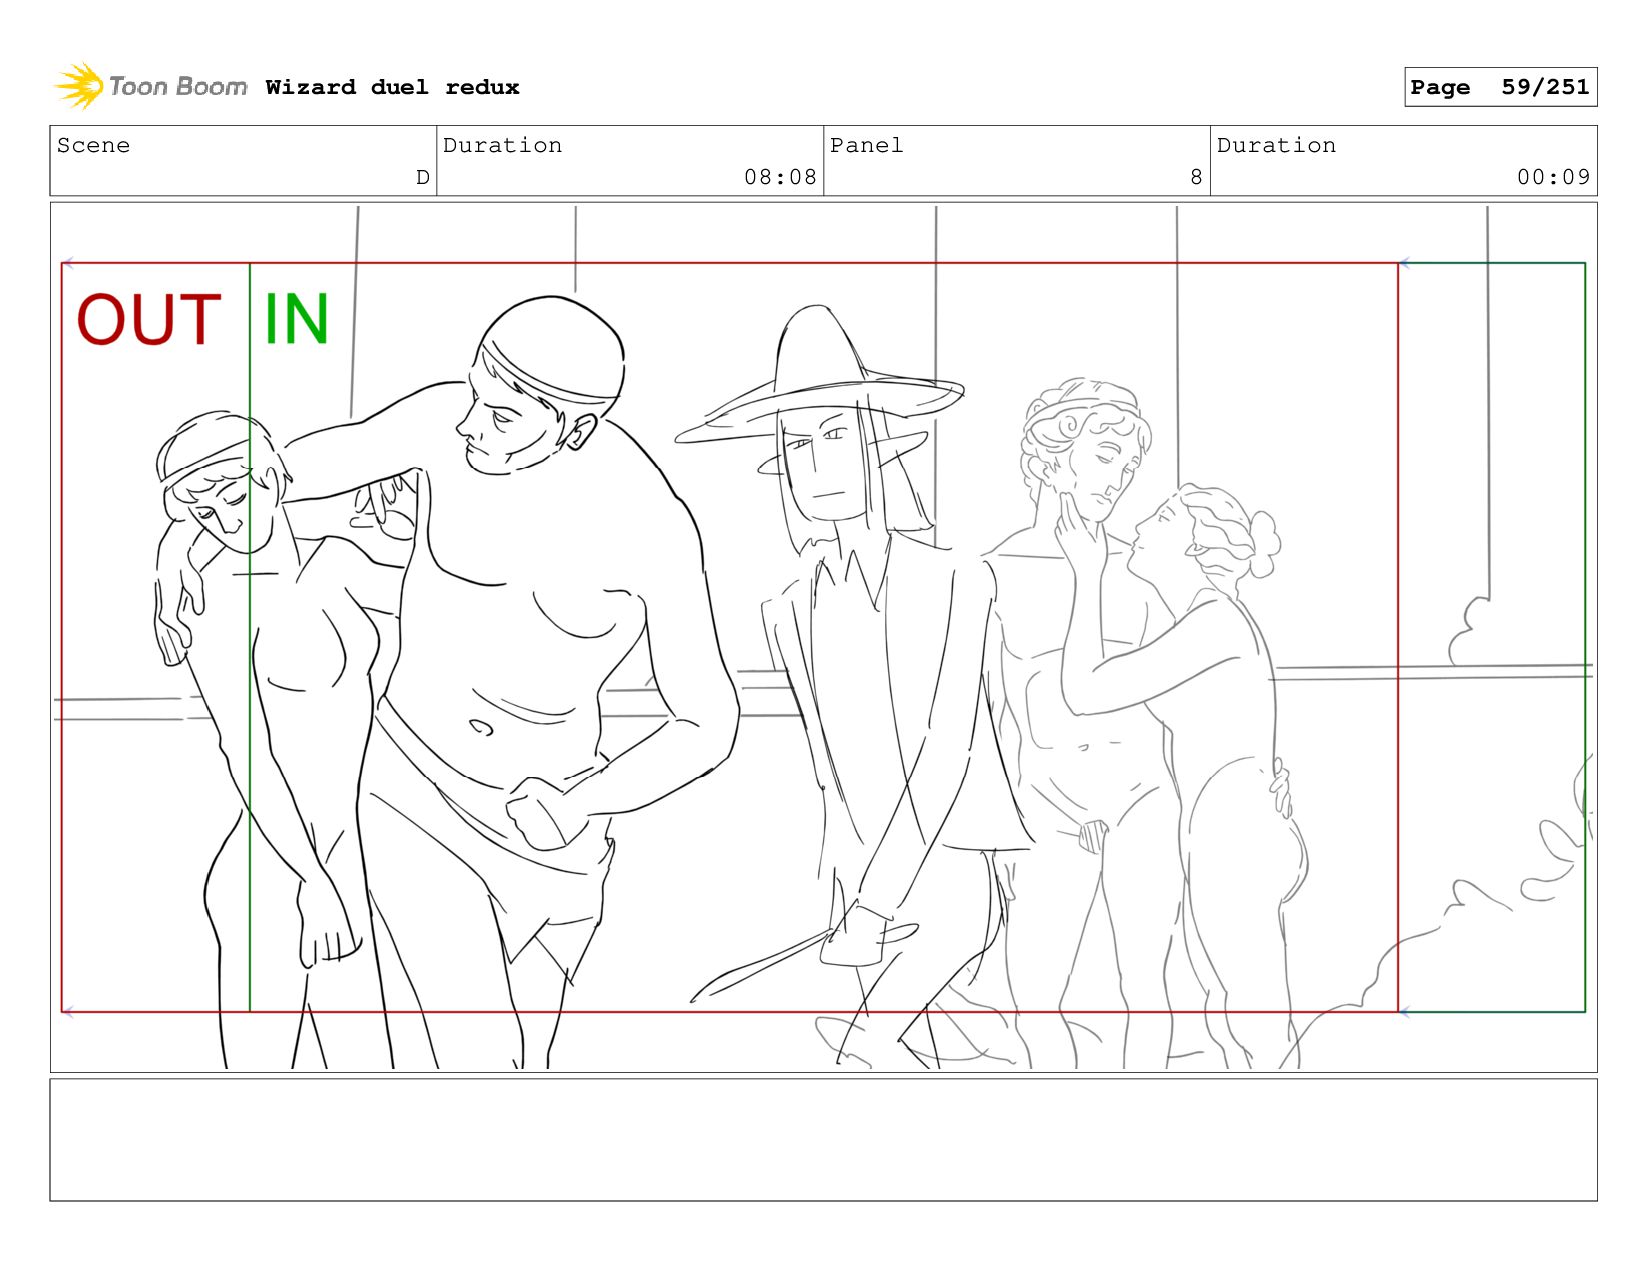The image size is (1648, 1276).
Task: Click the panel duration '00:09'
Action: click(1553, 177)
